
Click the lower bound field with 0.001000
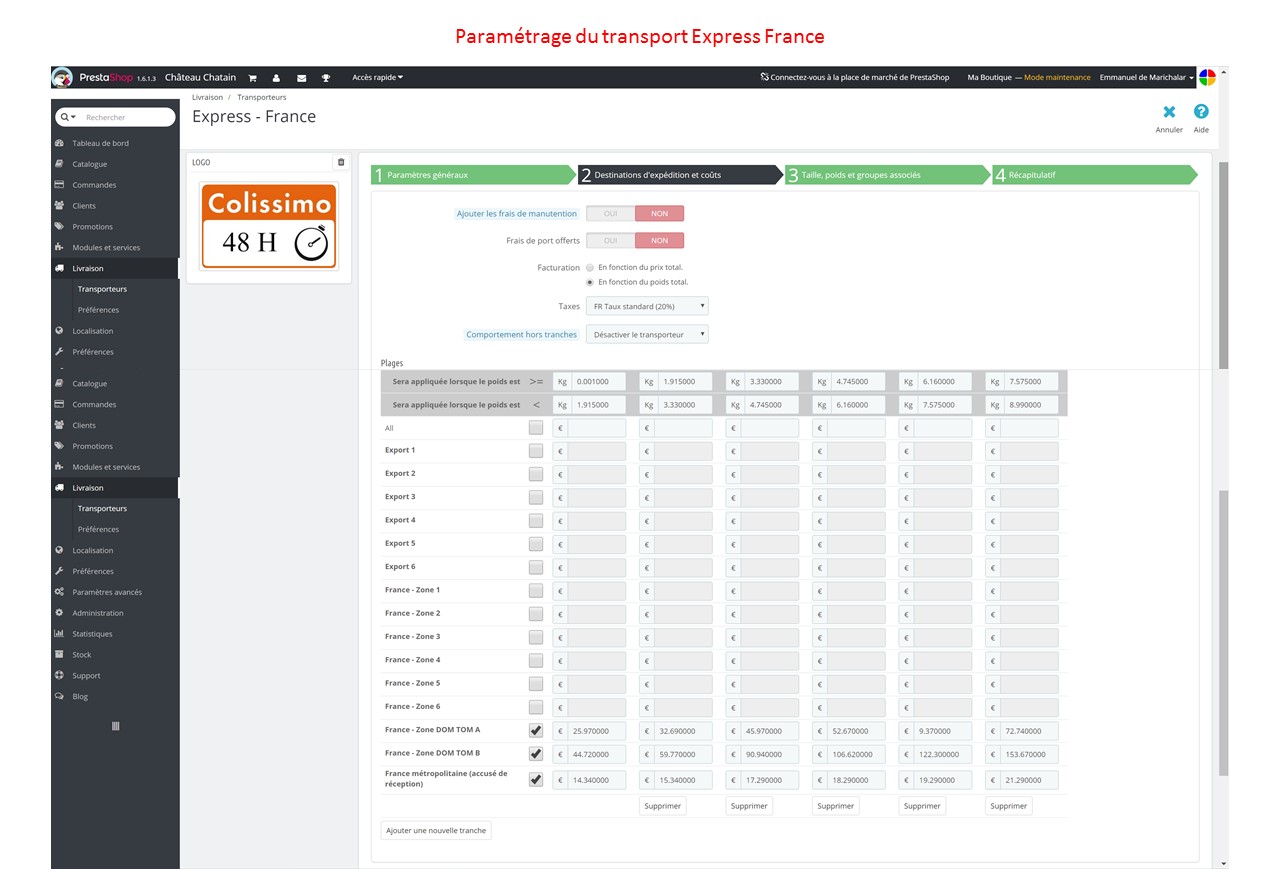(x=599, y=381)
